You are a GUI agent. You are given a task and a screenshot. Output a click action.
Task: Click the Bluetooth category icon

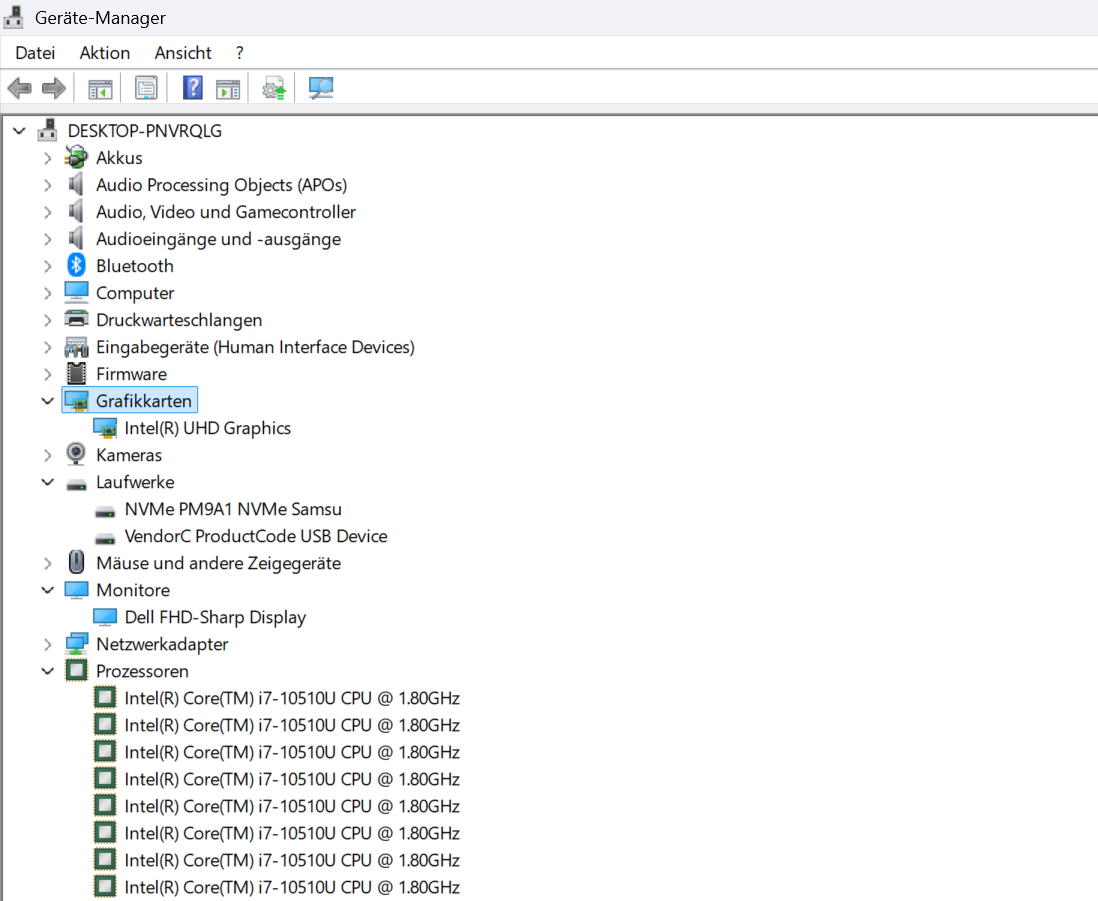click(x=76, y=265)
